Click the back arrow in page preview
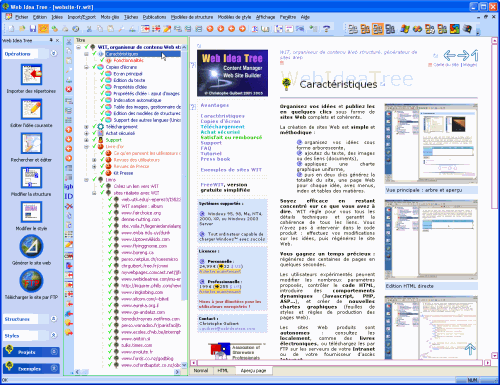The height and width of the screenshot is (385, 500). pos(450,55)
